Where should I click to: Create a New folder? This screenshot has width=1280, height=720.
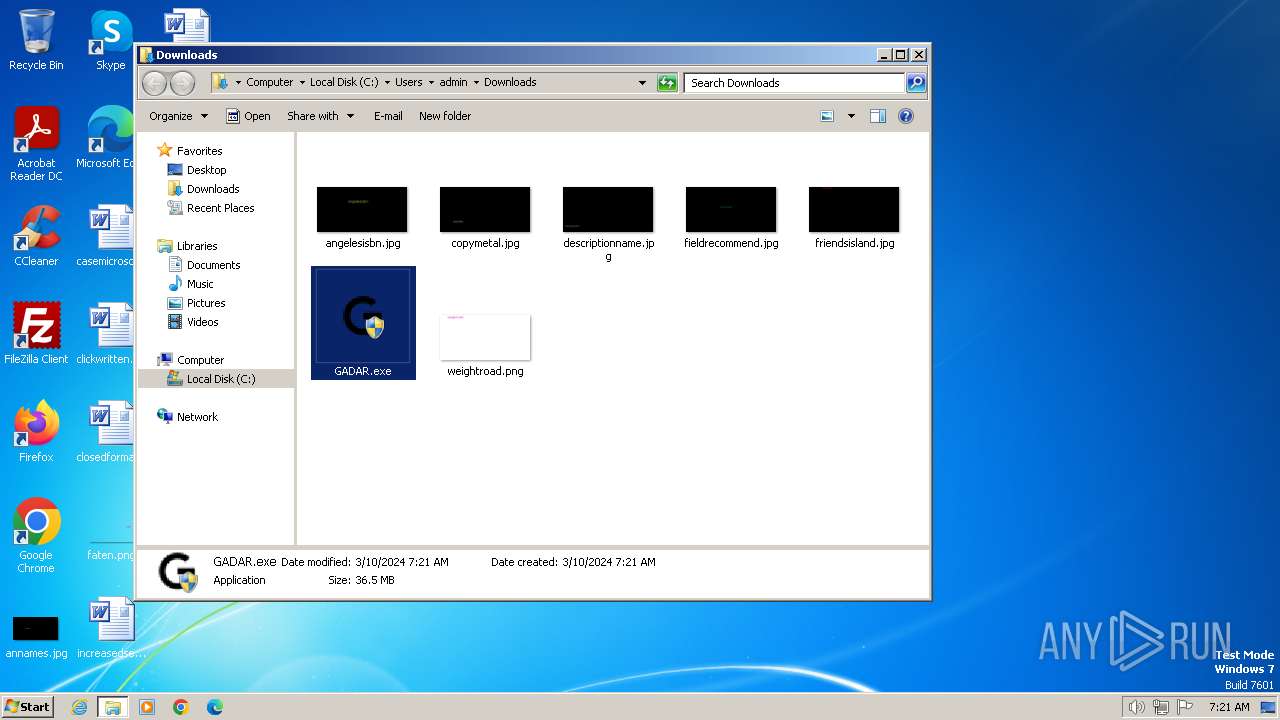tap(445, 116)
